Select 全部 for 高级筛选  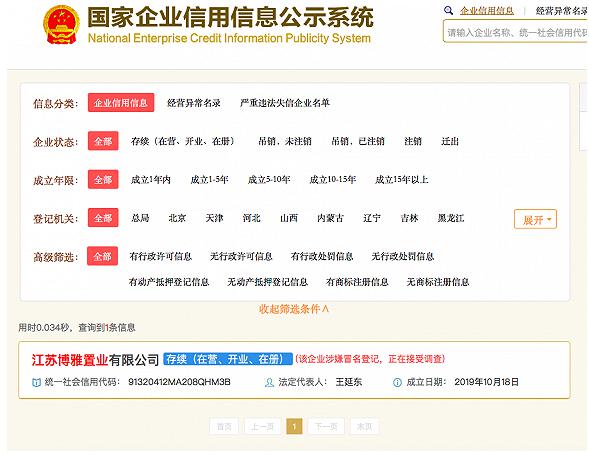pyautogui.click(x=103, y=256)
